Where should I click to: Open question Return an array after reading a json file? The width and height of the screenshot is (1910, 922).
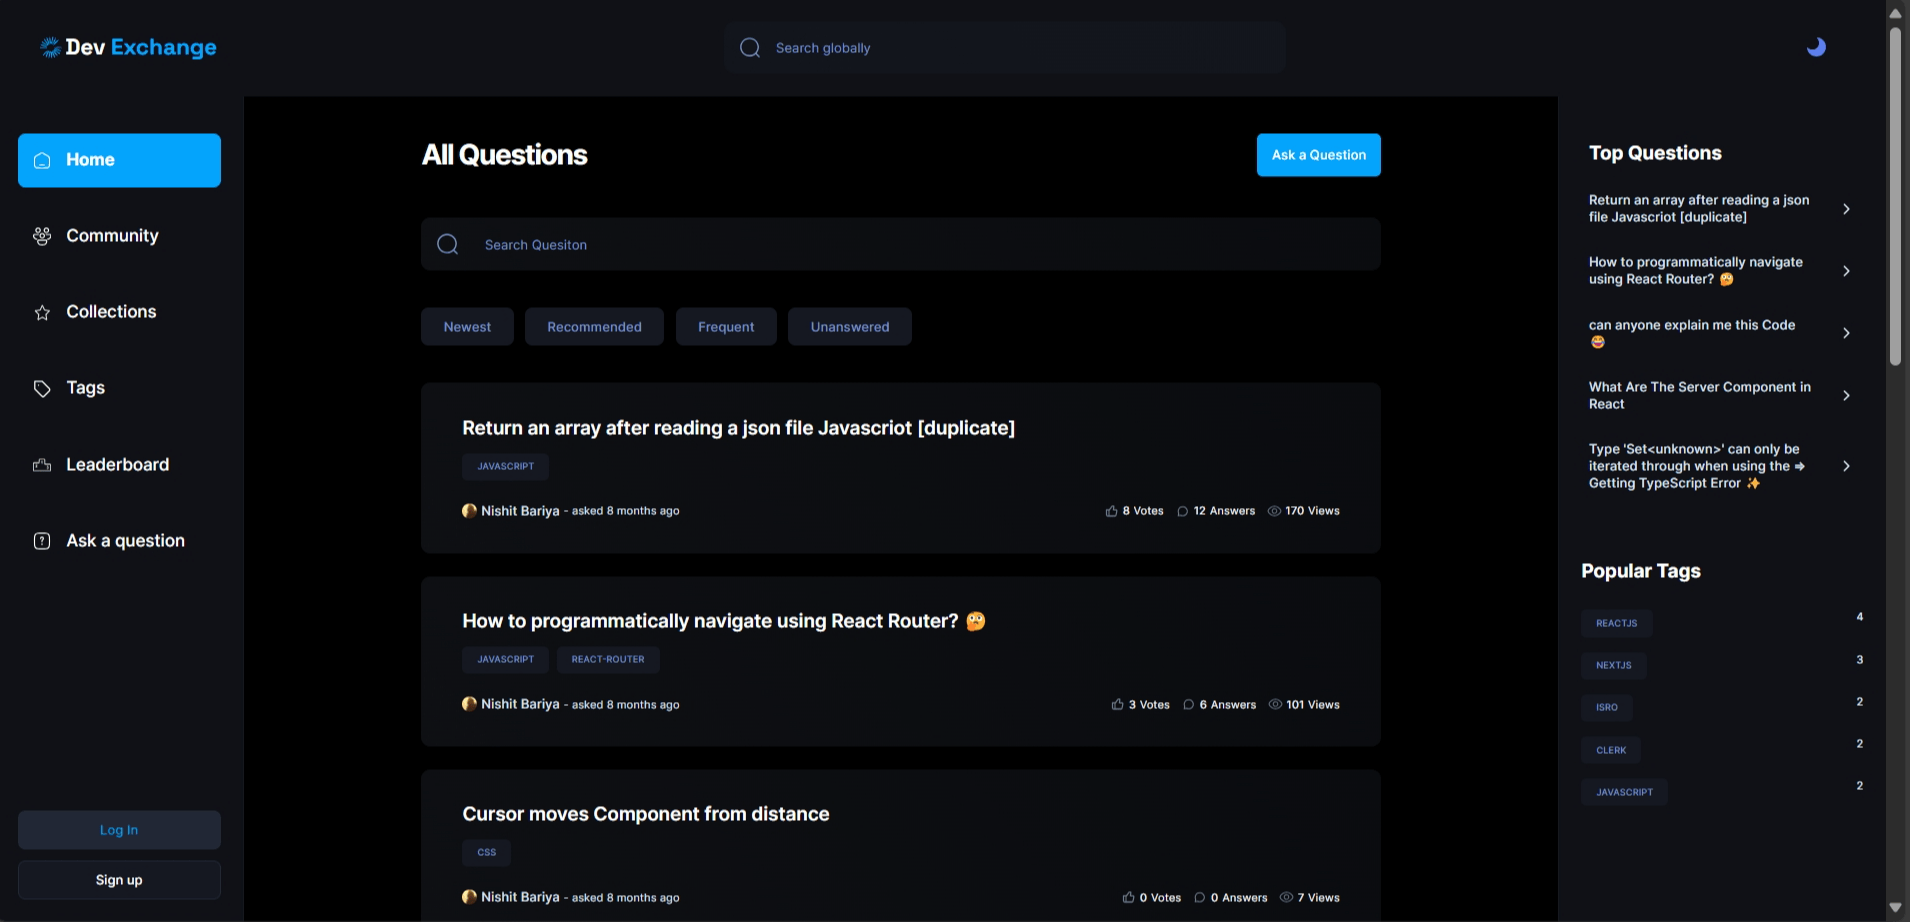pos(738,428)
